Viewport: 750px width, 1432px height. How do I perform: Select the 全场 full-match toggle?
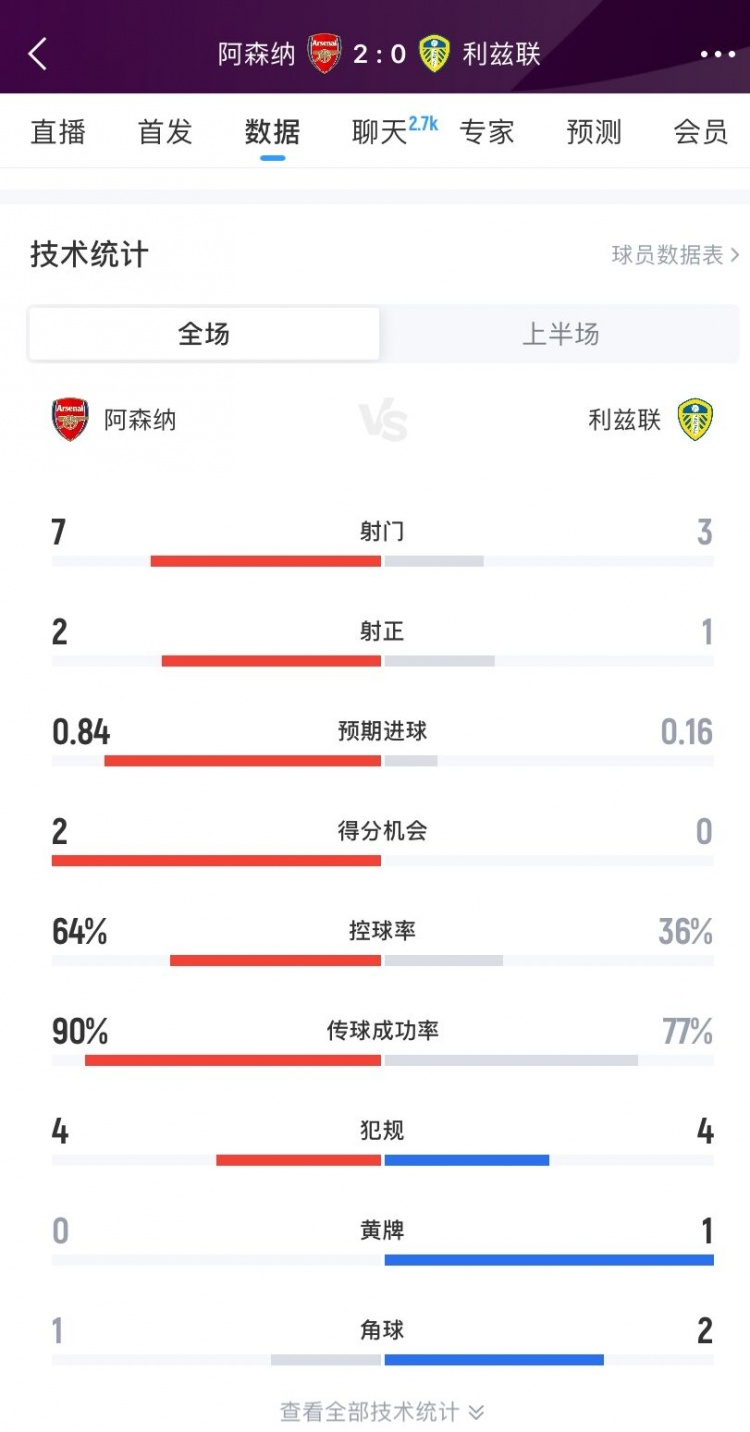(204, 334)
